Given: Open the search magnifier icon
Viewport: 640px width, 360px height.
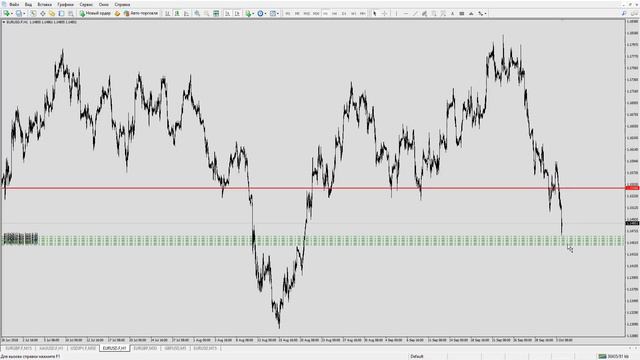Looking at the screenshot, I should [x=624, y=13].
